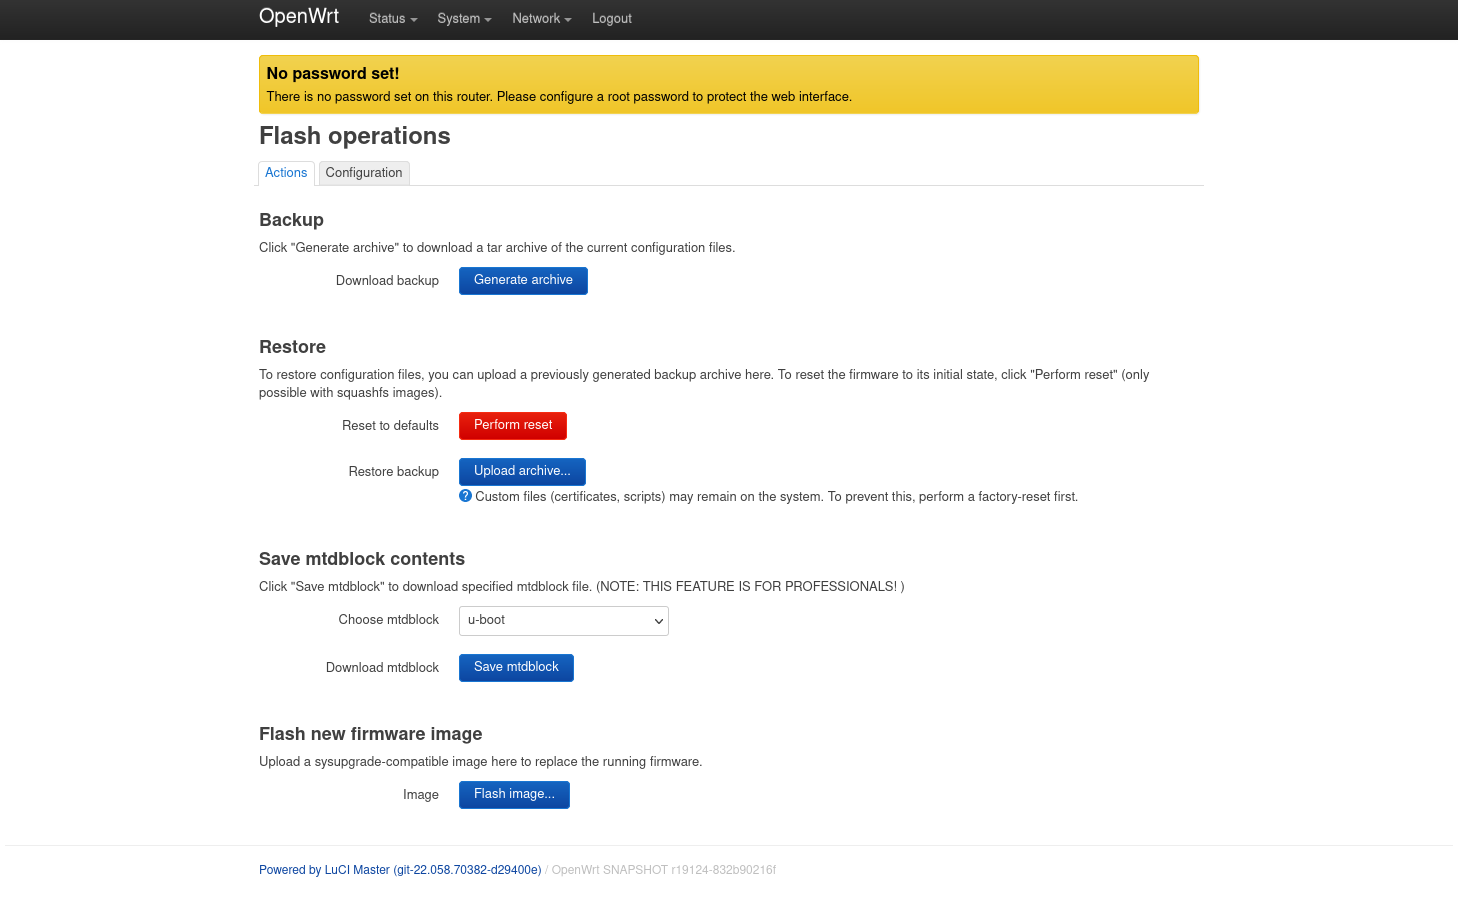Click the OpenWrt brand logo

[x=298, y=17]
